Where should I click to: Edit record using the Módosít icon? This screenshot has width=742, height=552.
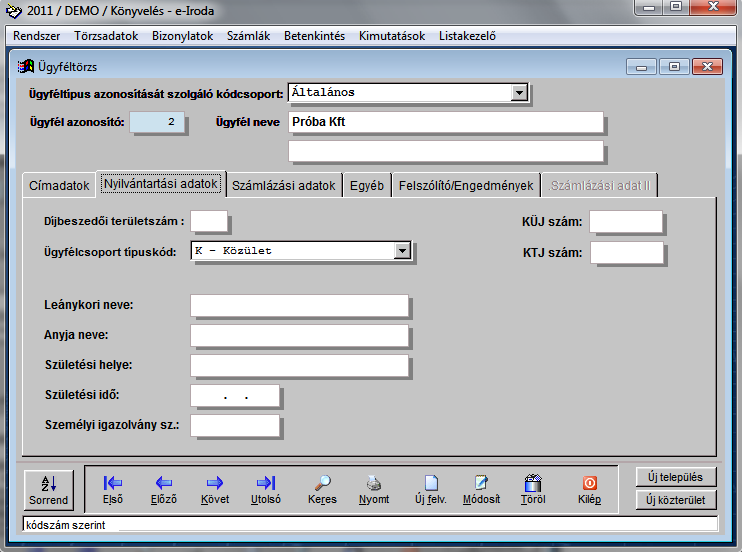coord(481,483)
